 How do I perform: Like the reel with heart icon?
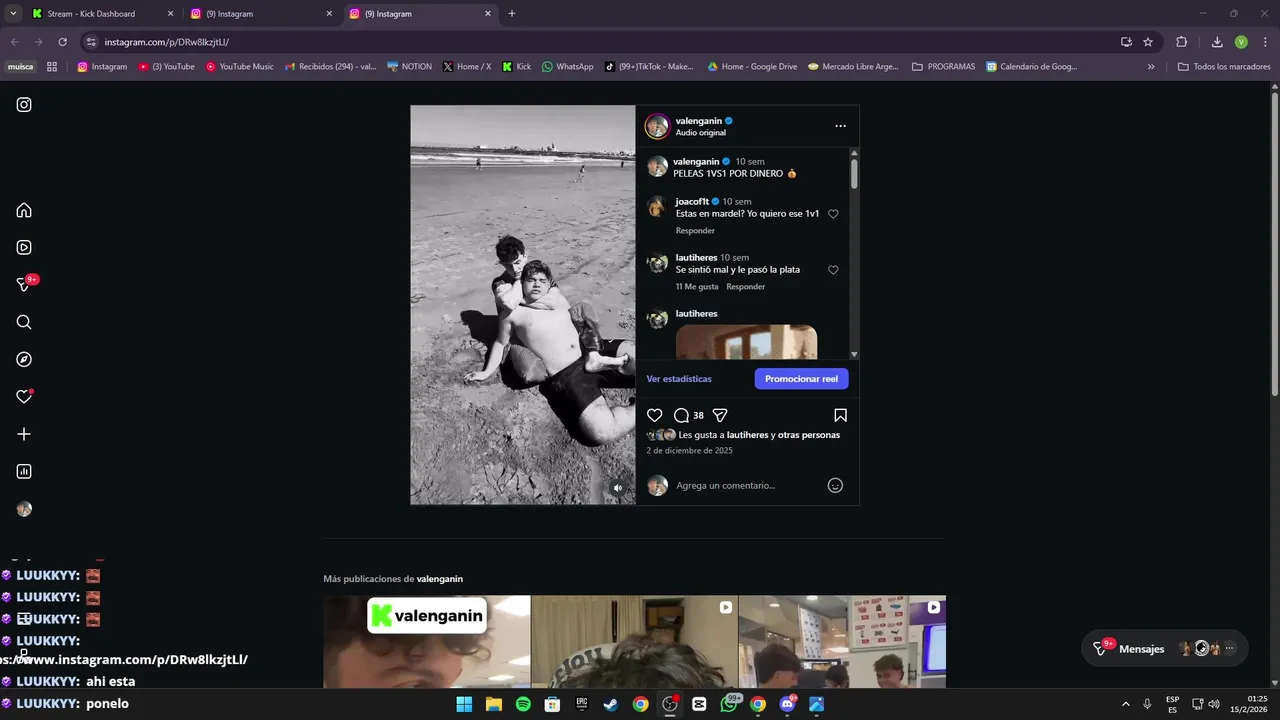654,415
